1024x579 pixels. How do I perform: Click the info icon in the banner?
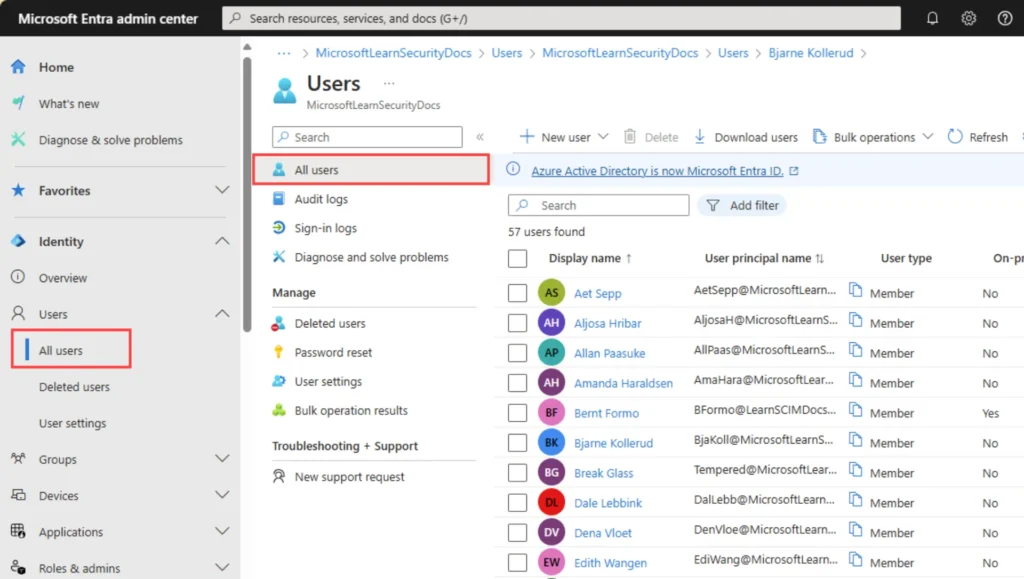click(513, 169)
